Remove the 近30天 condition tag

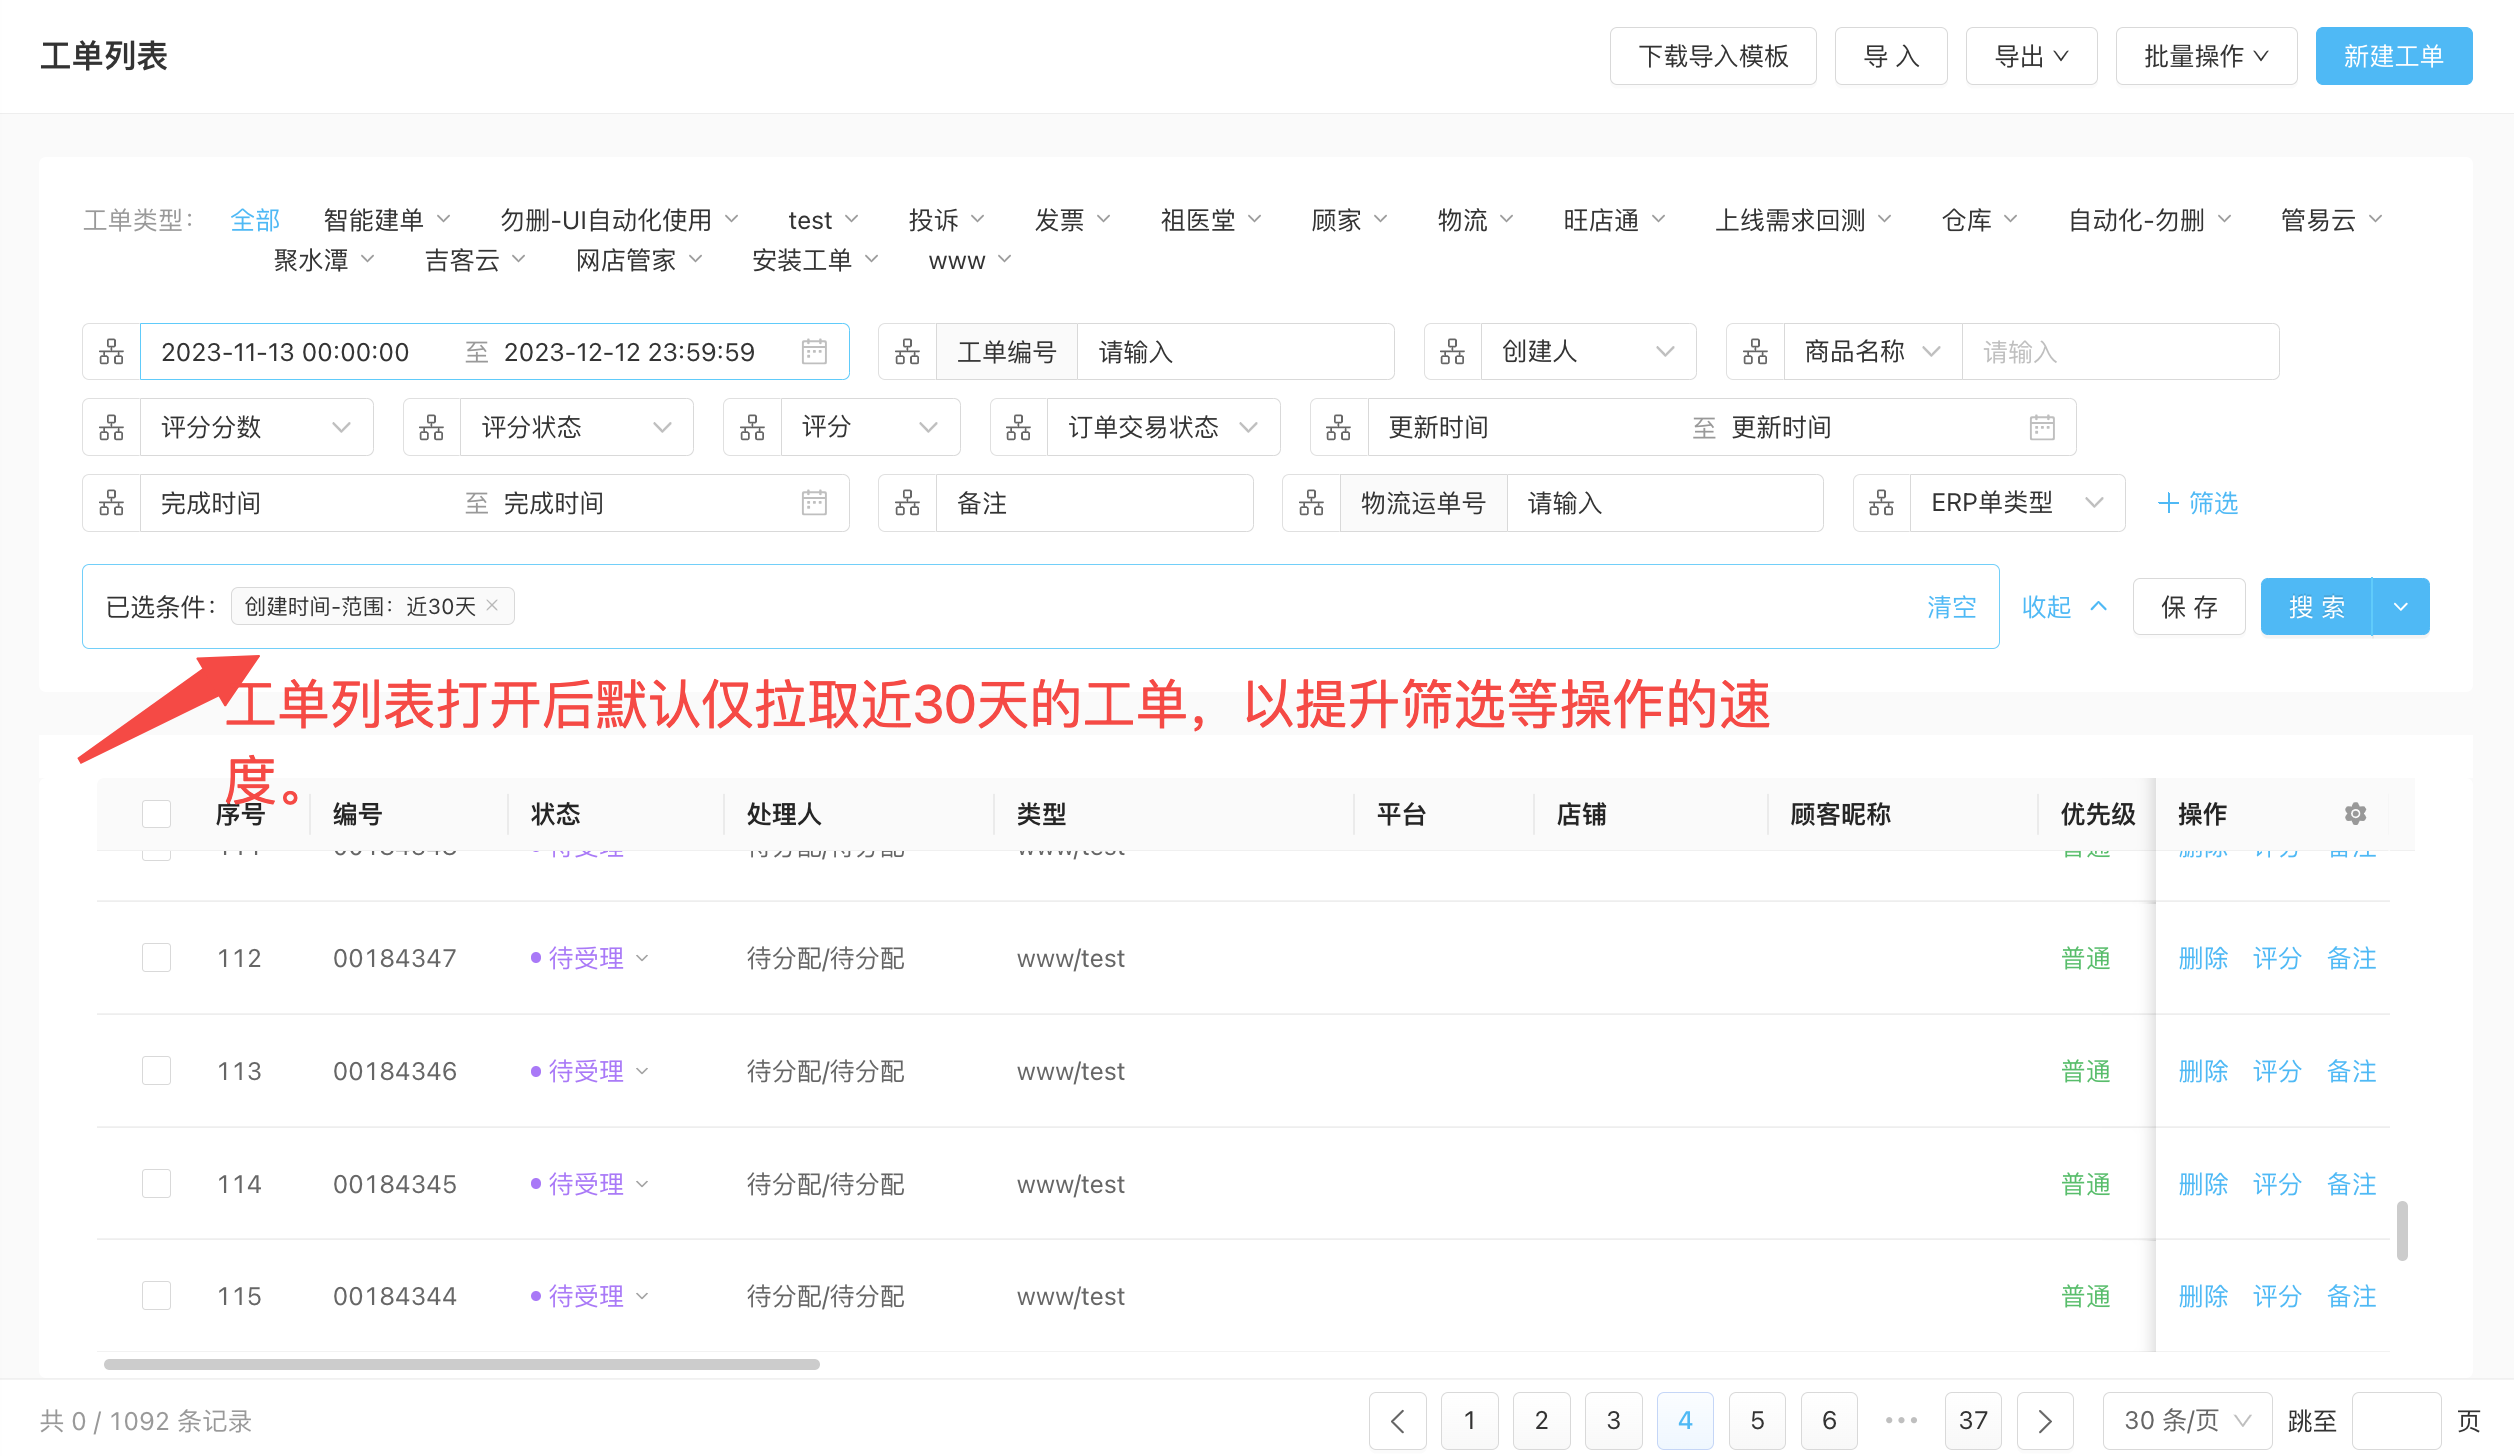492,606
